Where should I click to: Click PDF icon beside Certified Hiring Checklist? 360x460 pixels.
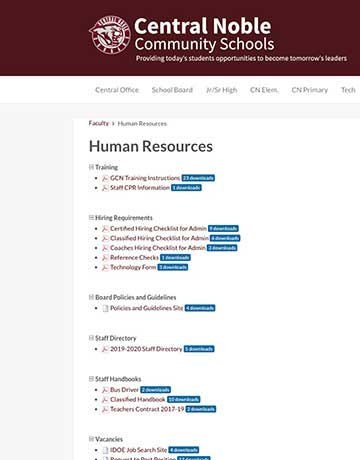[105, 229]
